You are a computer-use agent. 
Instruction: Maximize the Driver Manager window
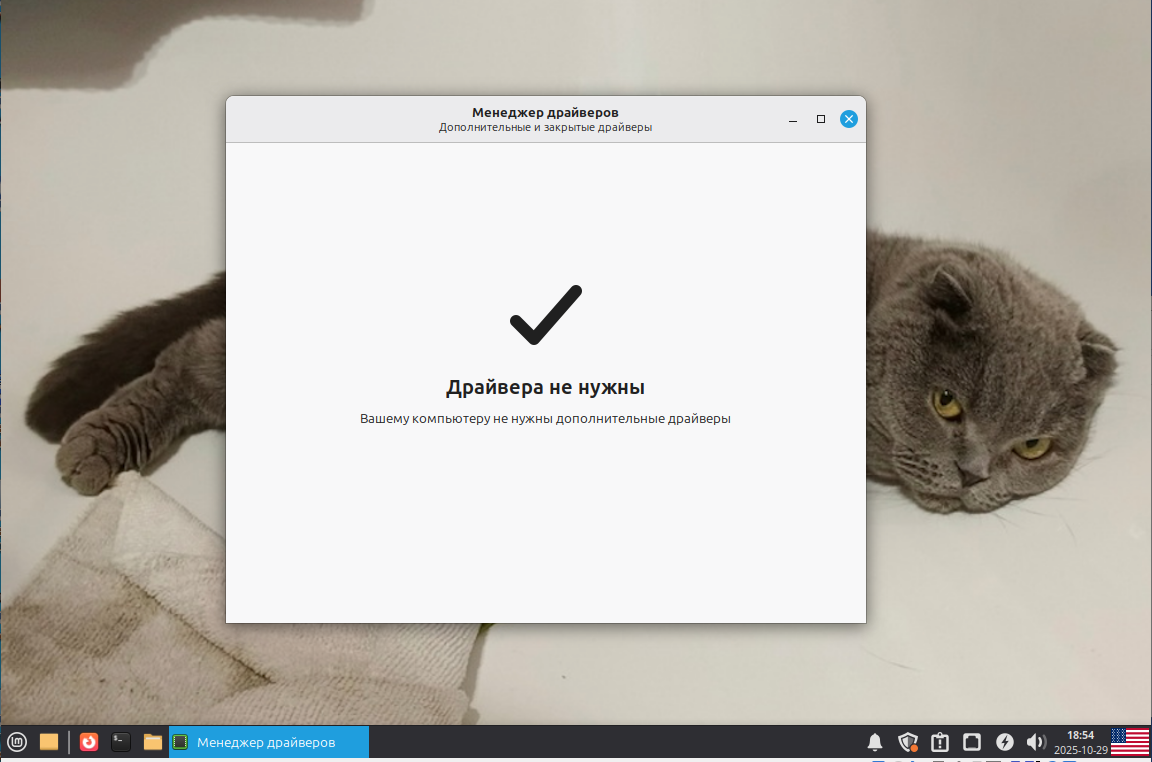(821, 119)
